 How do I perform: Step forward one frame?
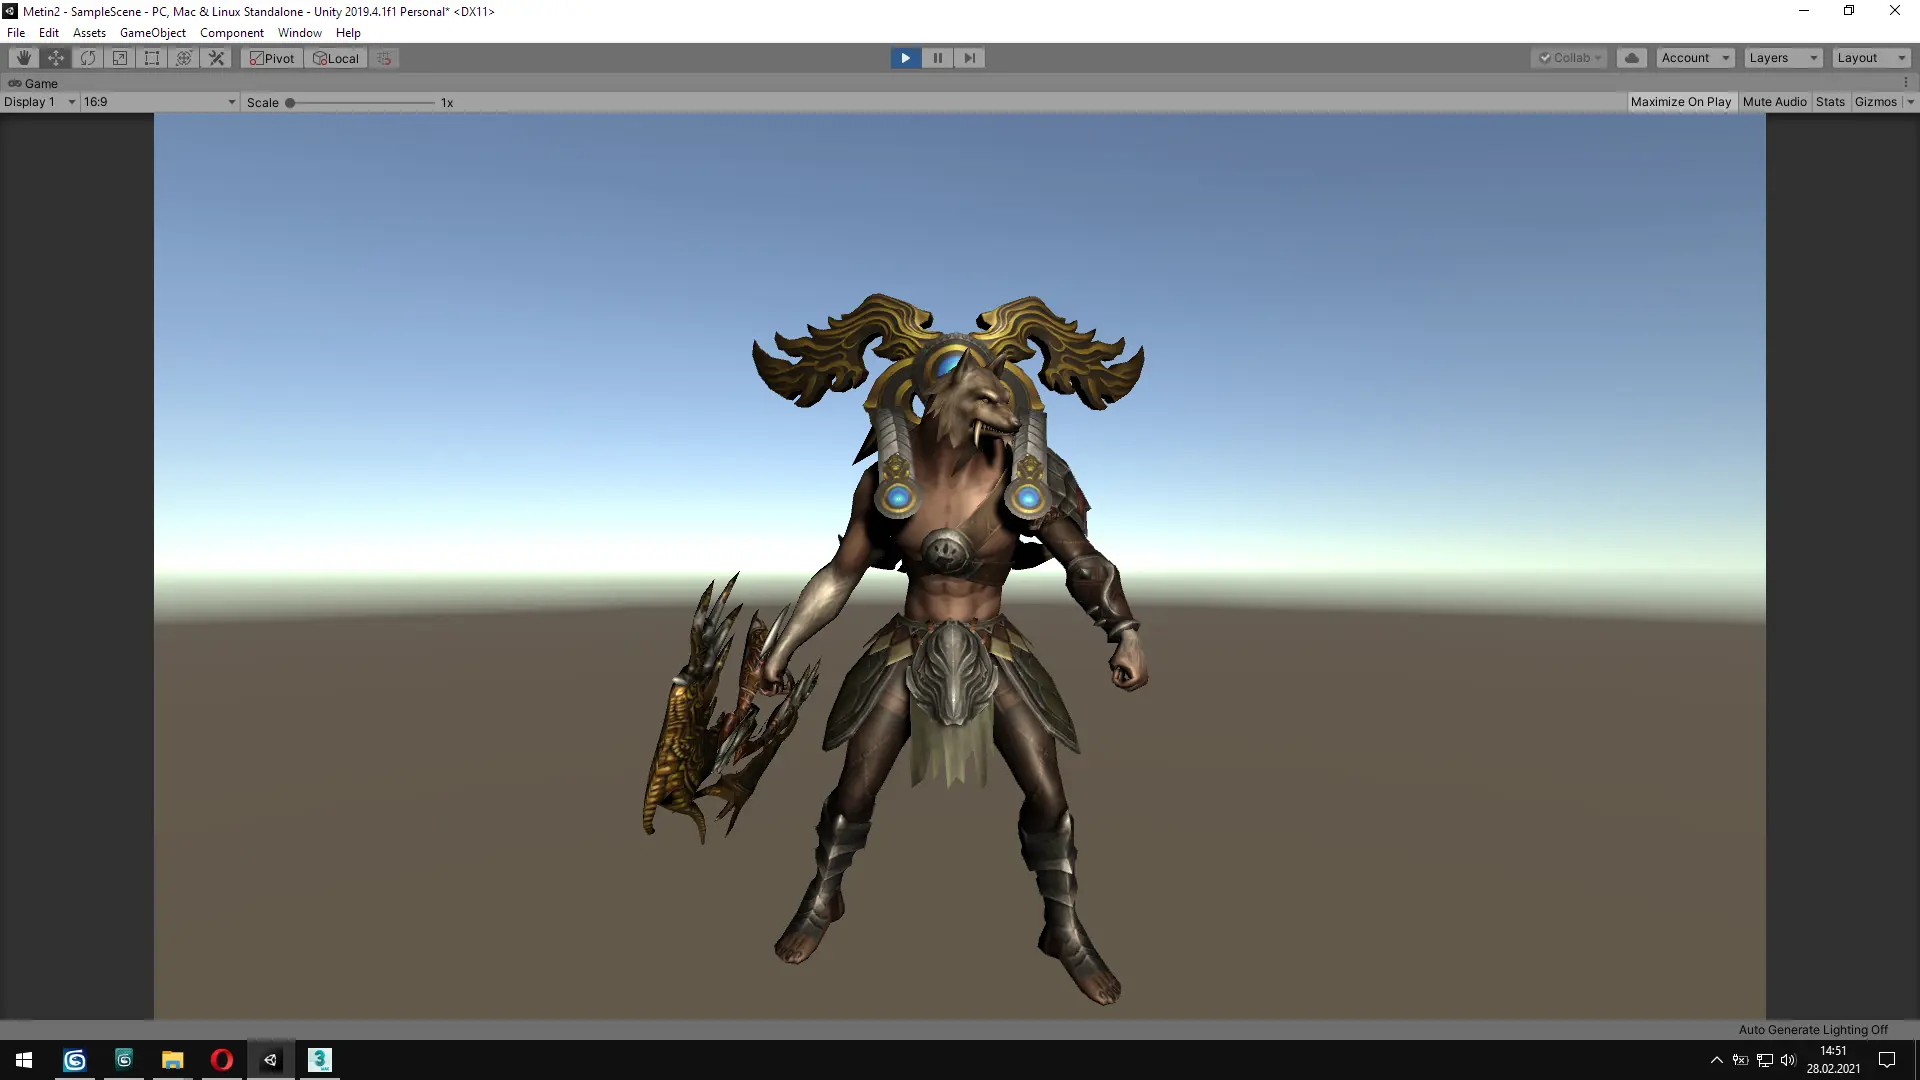click(x=969, y=58)
